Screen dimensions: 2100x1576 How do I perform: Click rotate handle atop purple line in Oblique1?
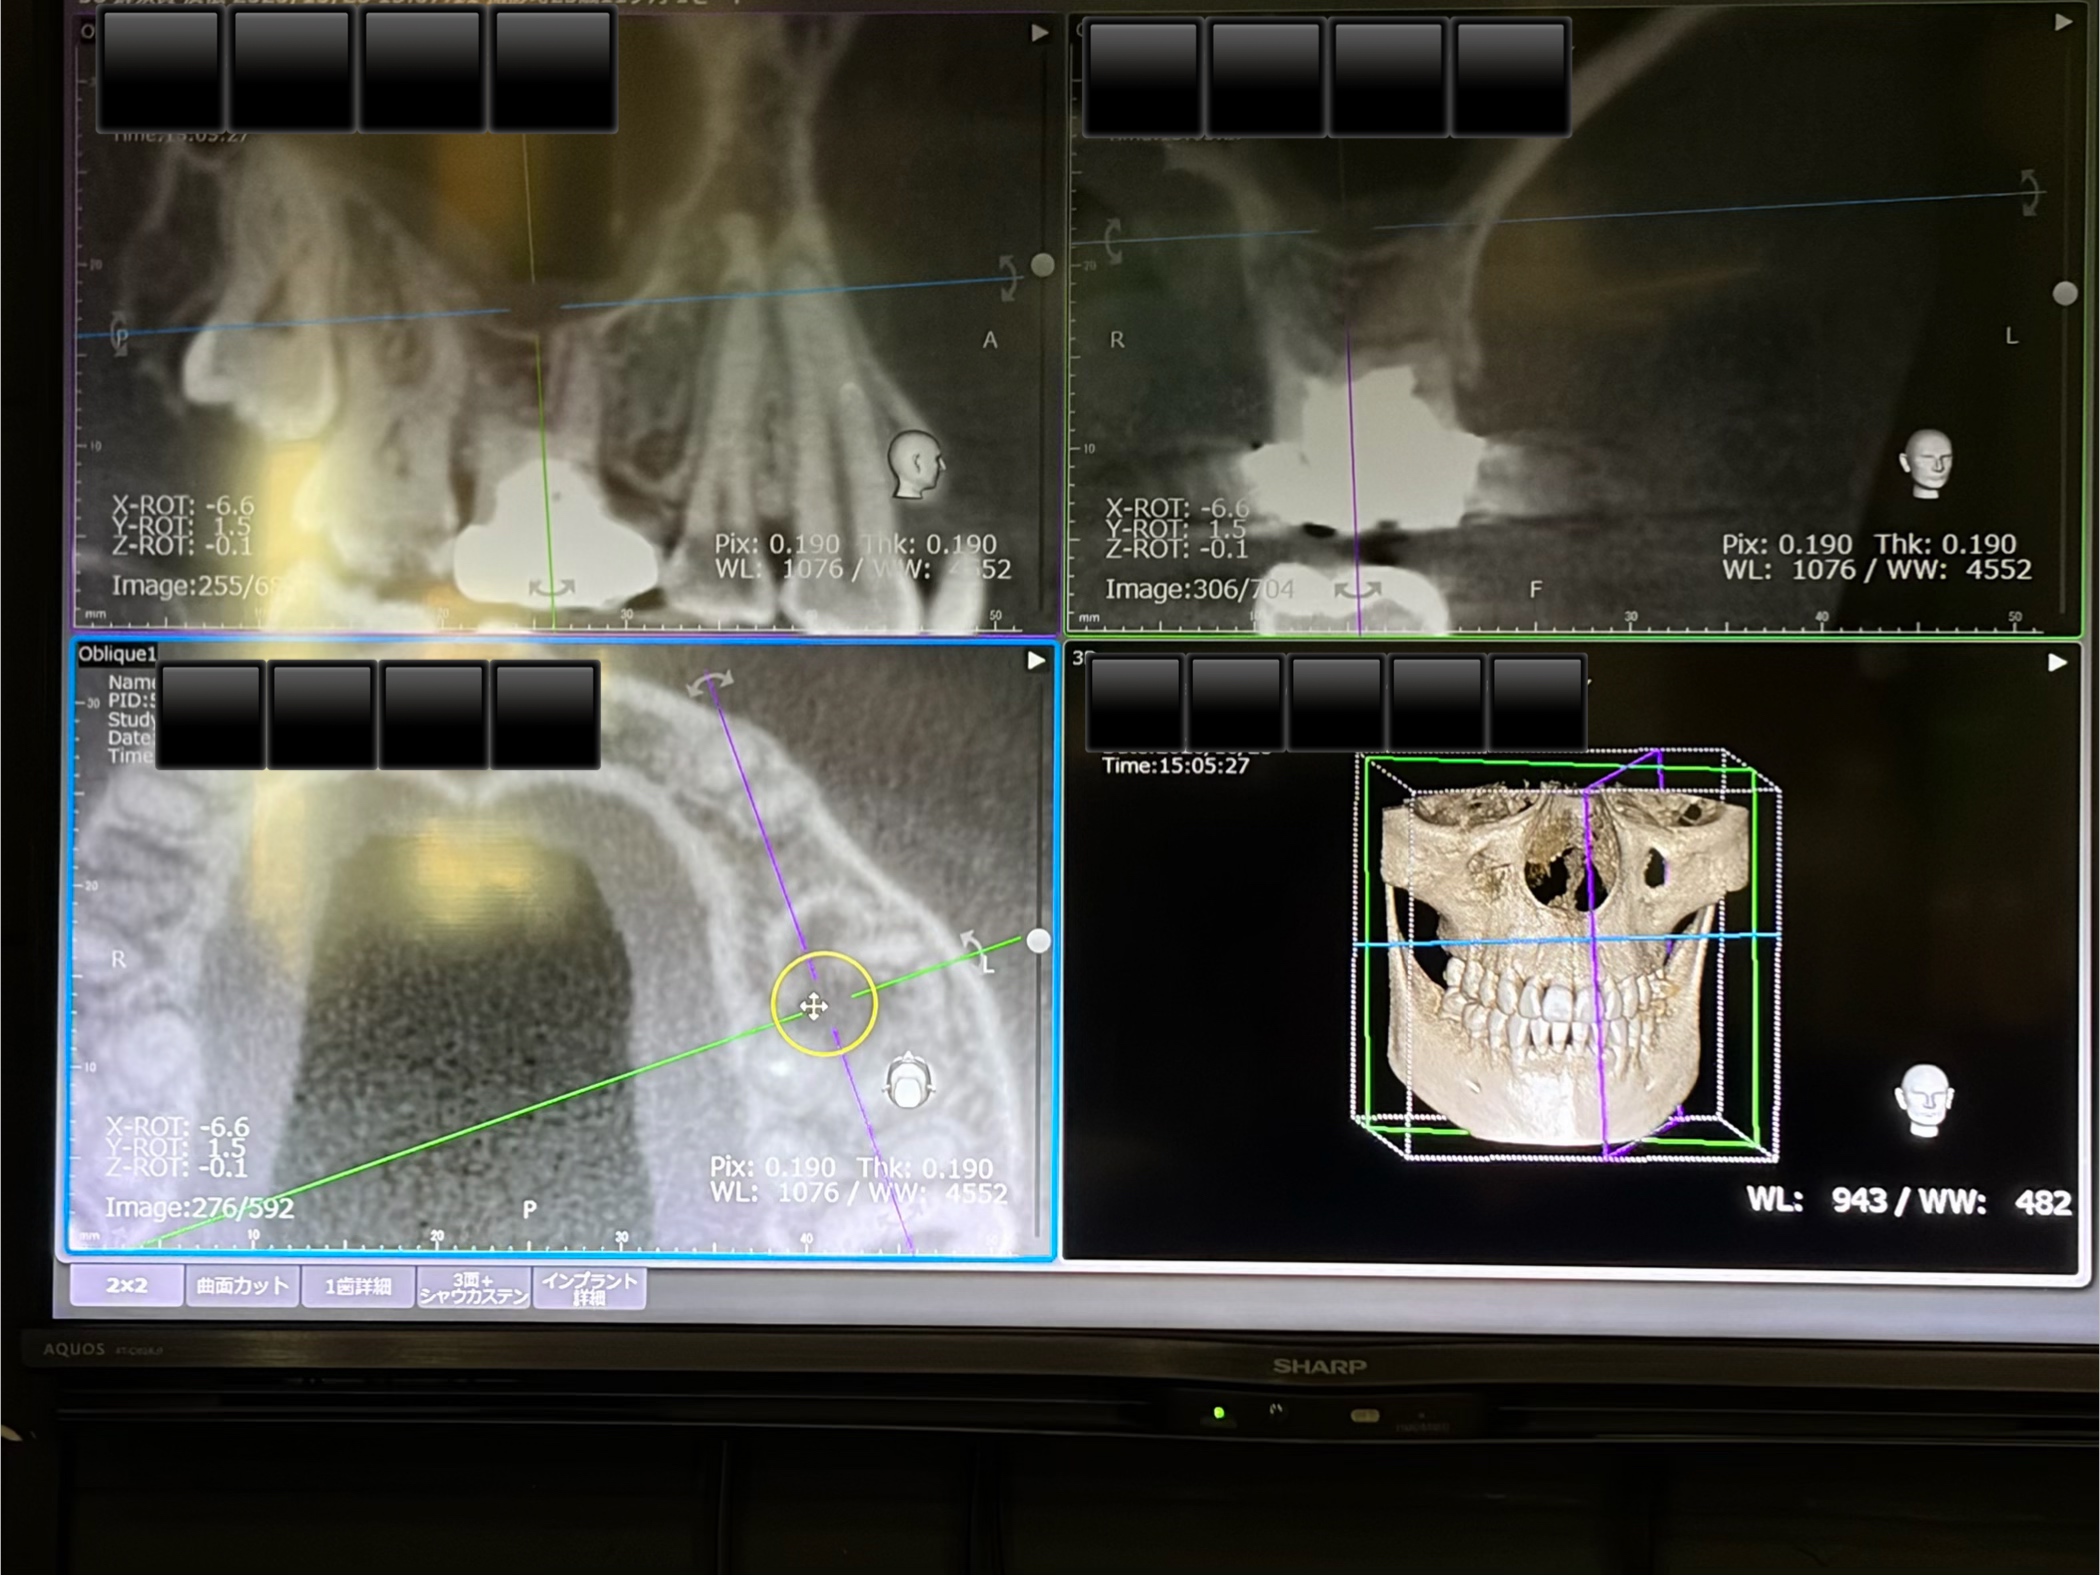coord(710,682)
